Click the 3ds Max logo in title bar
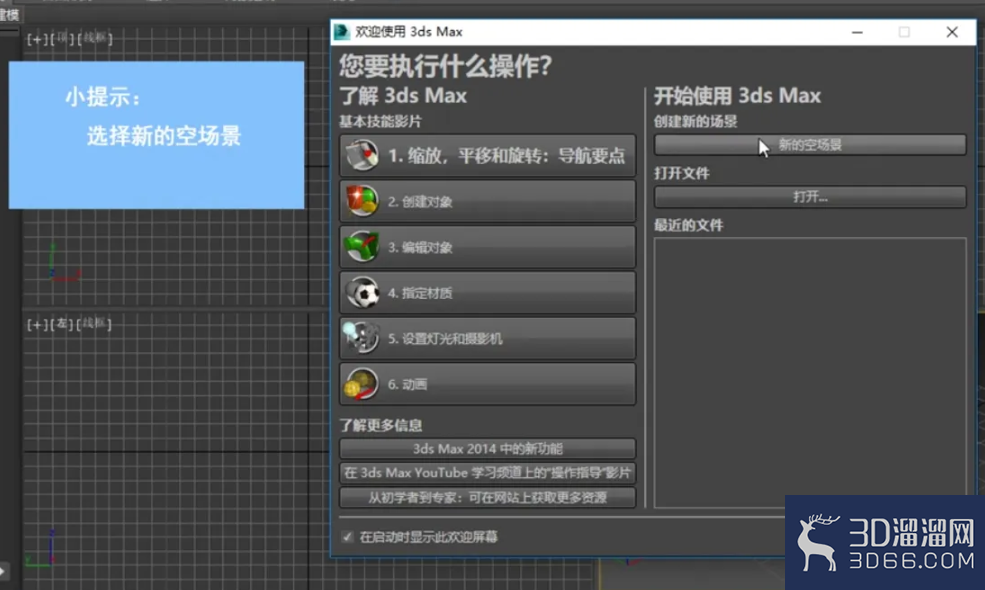 click(x=342, y=31)
